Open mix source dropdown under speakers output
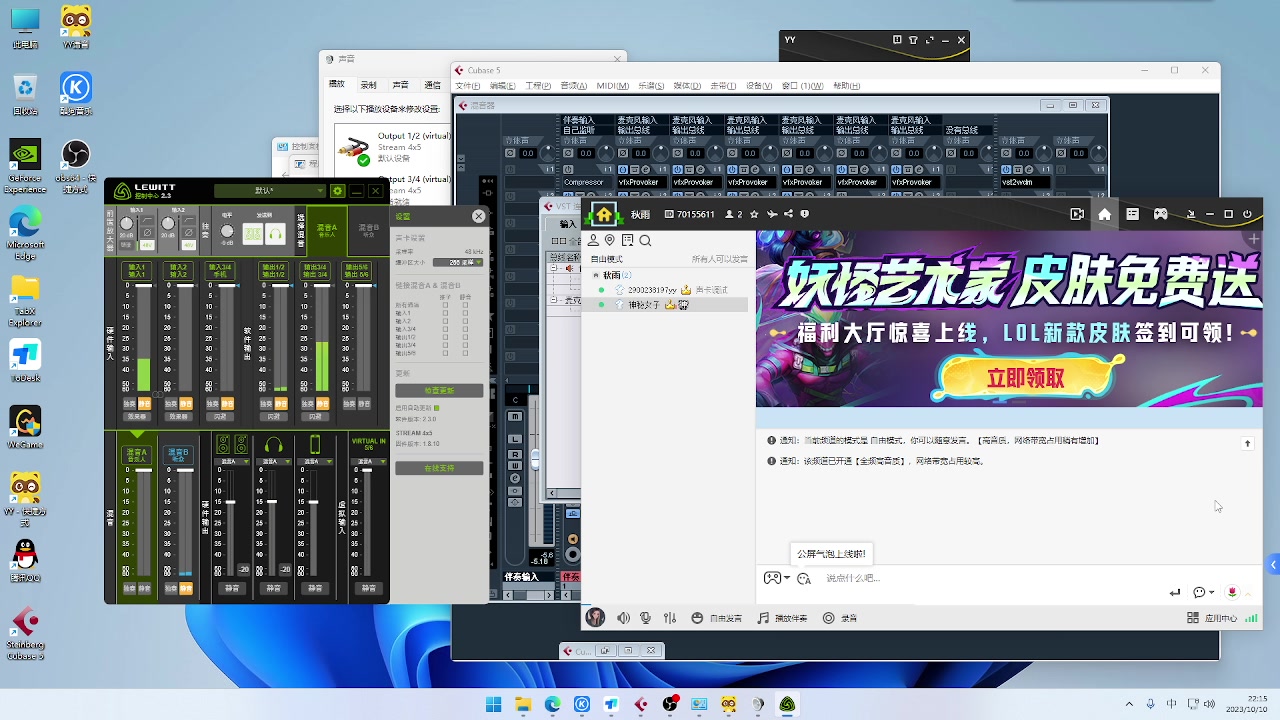This screenshot has width=1280, height=720. click(x=232, y=461)
